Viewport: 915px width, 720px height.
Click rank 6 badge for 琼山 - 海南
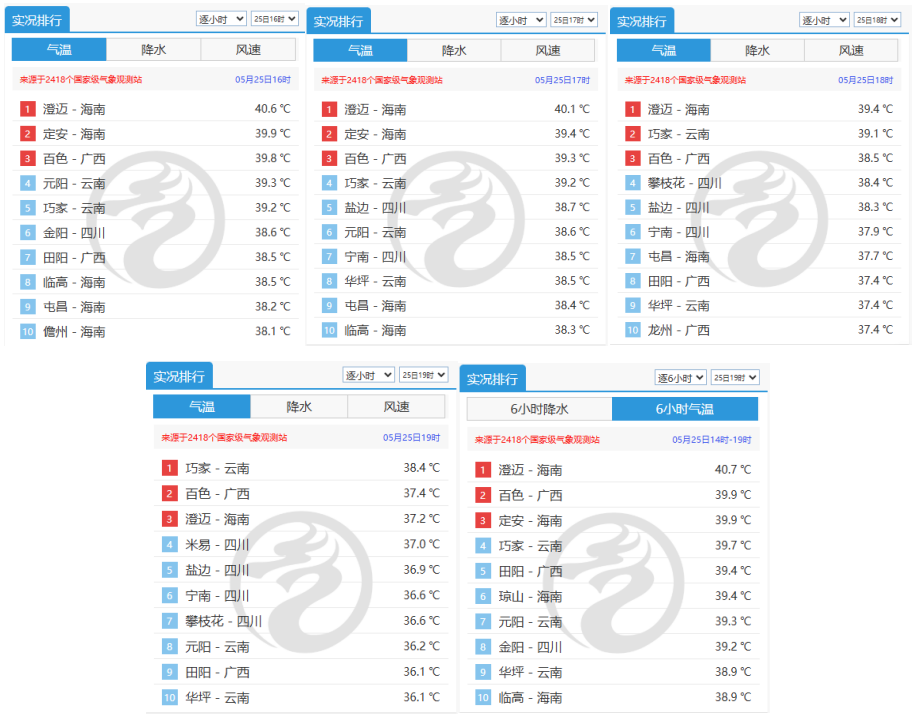coord(483,596)
